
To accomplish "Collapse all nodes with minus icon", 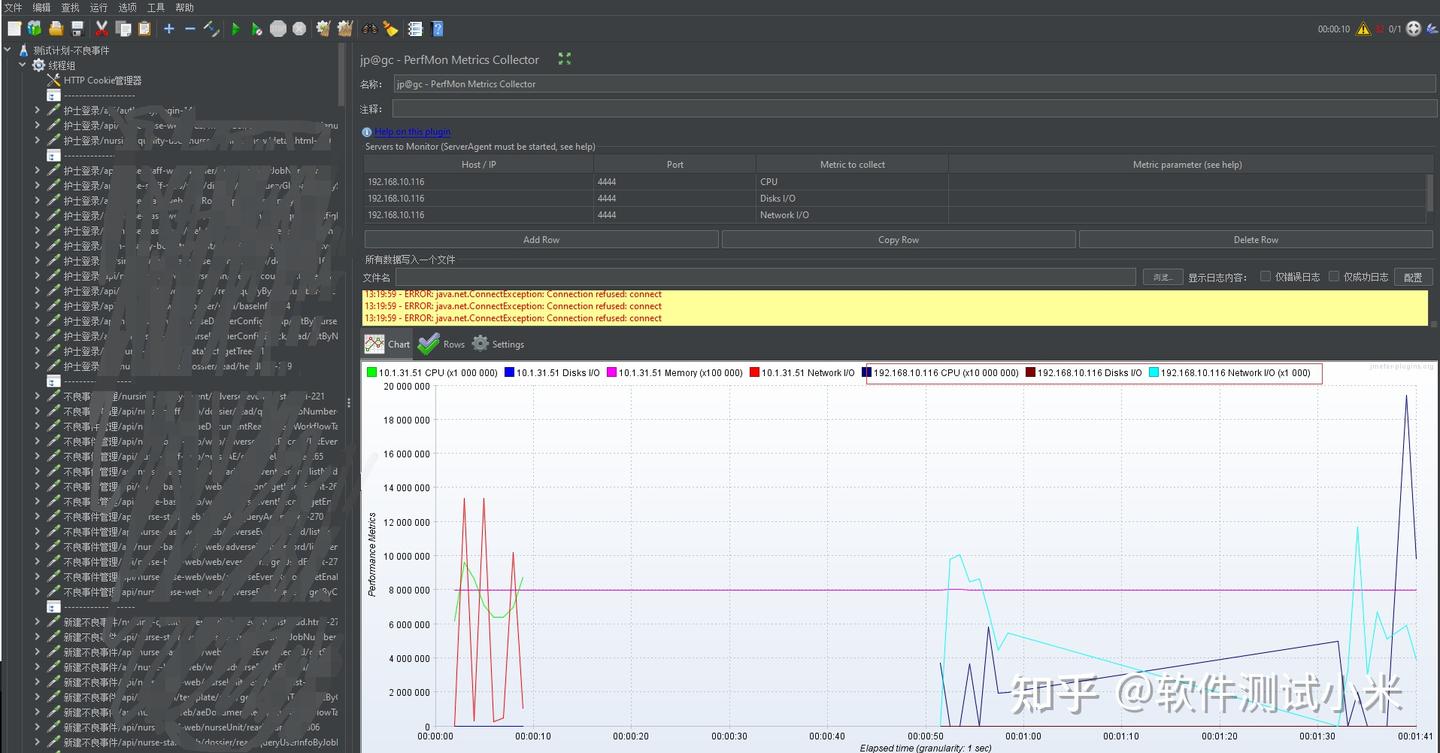I will coord(190,29).
